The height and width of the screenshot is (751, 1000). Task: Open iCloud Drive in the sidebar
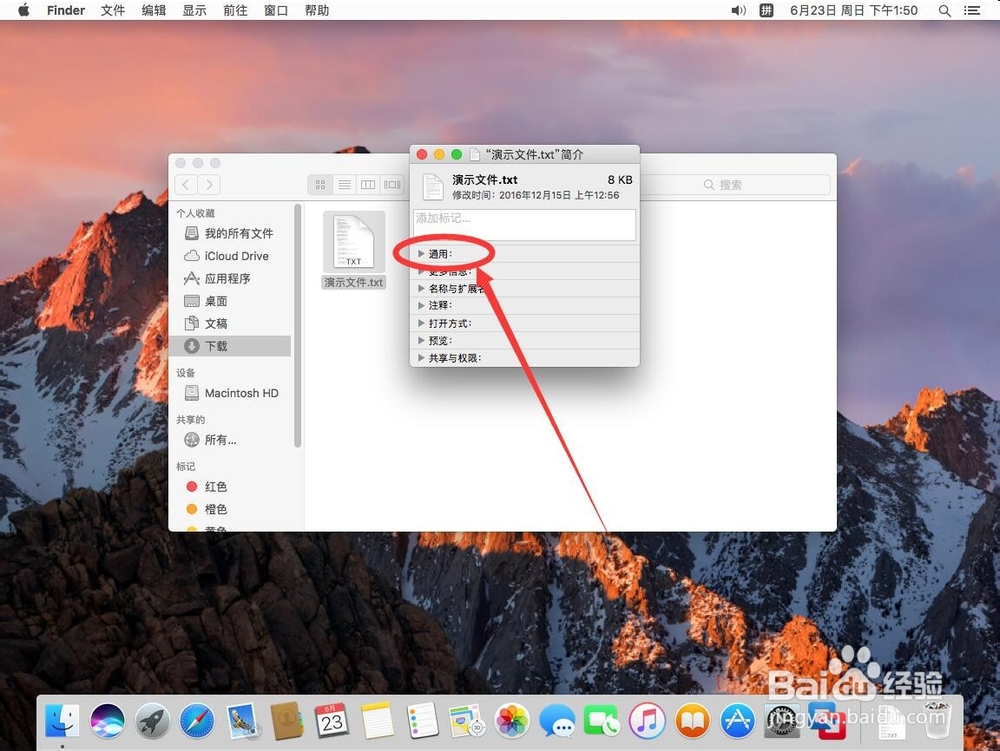tap(230, 256)
